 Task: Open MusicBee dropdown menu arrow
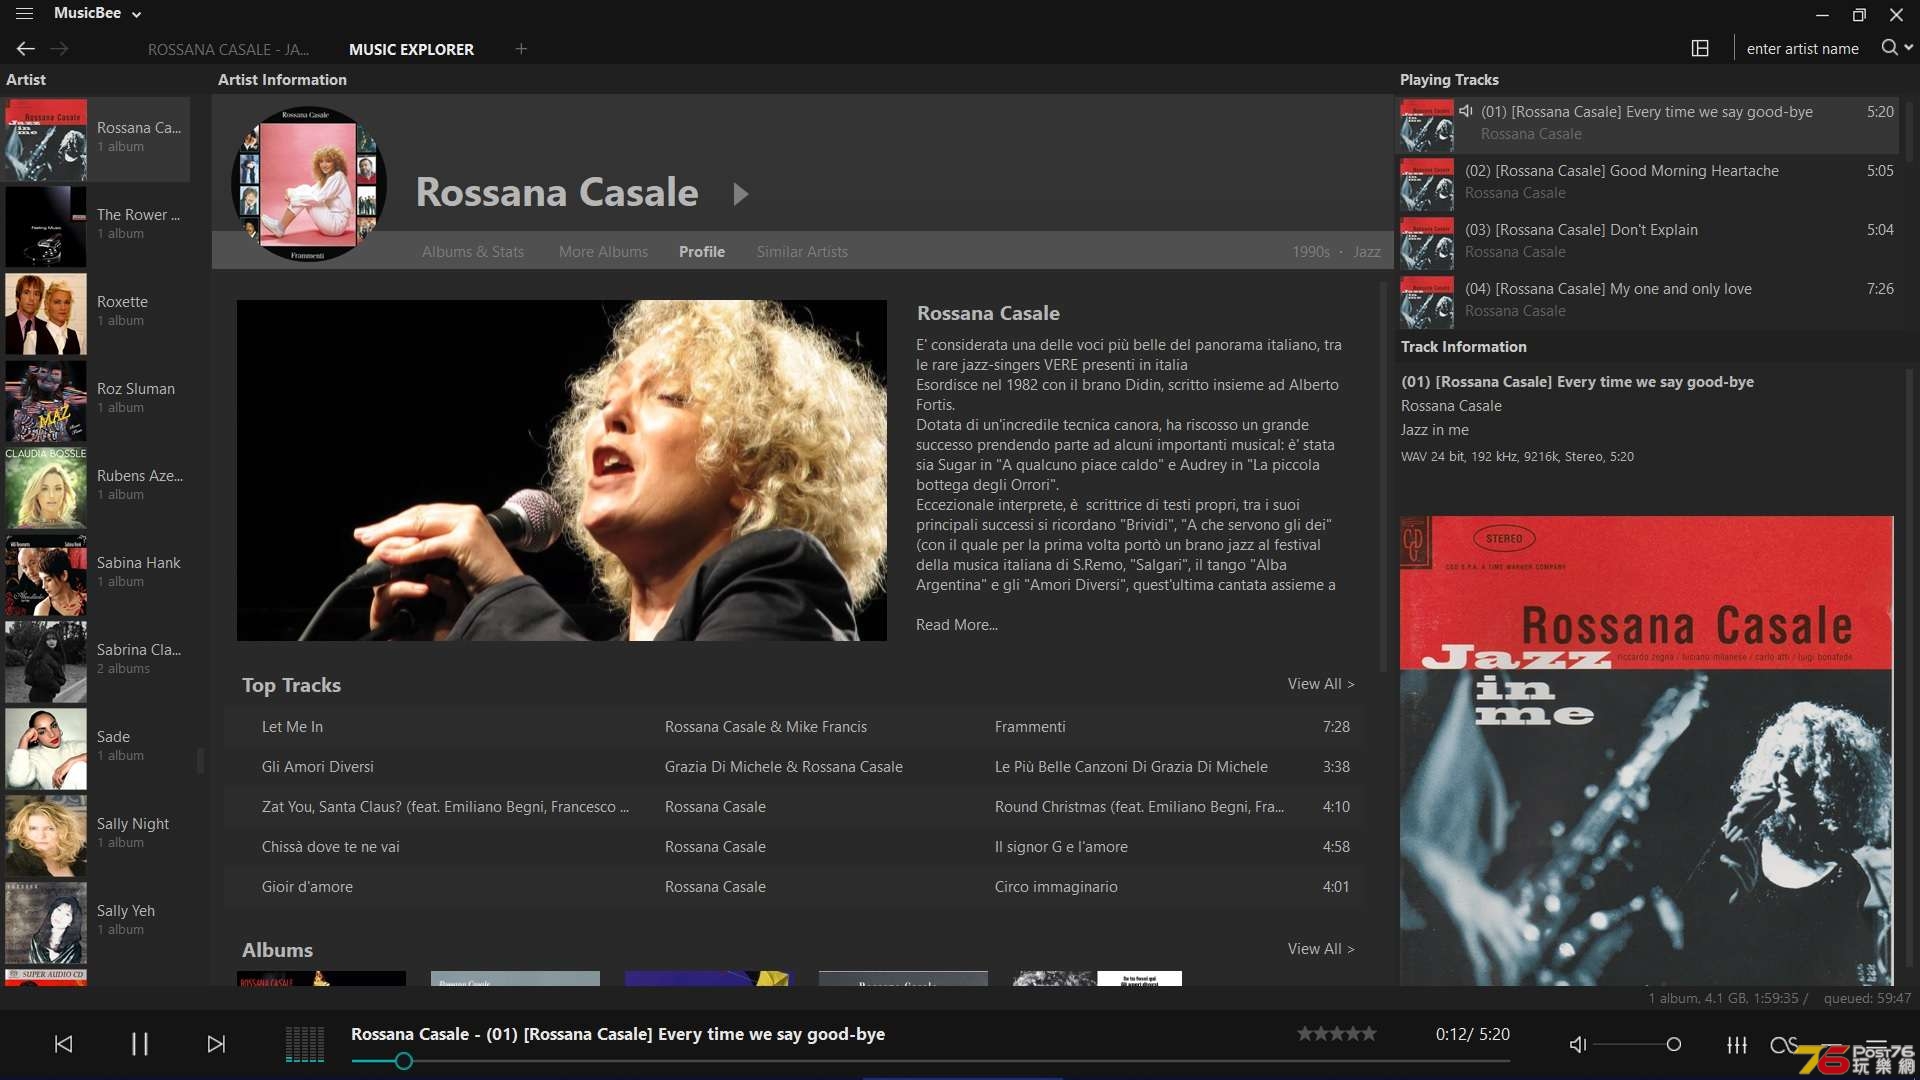point(137,14)
